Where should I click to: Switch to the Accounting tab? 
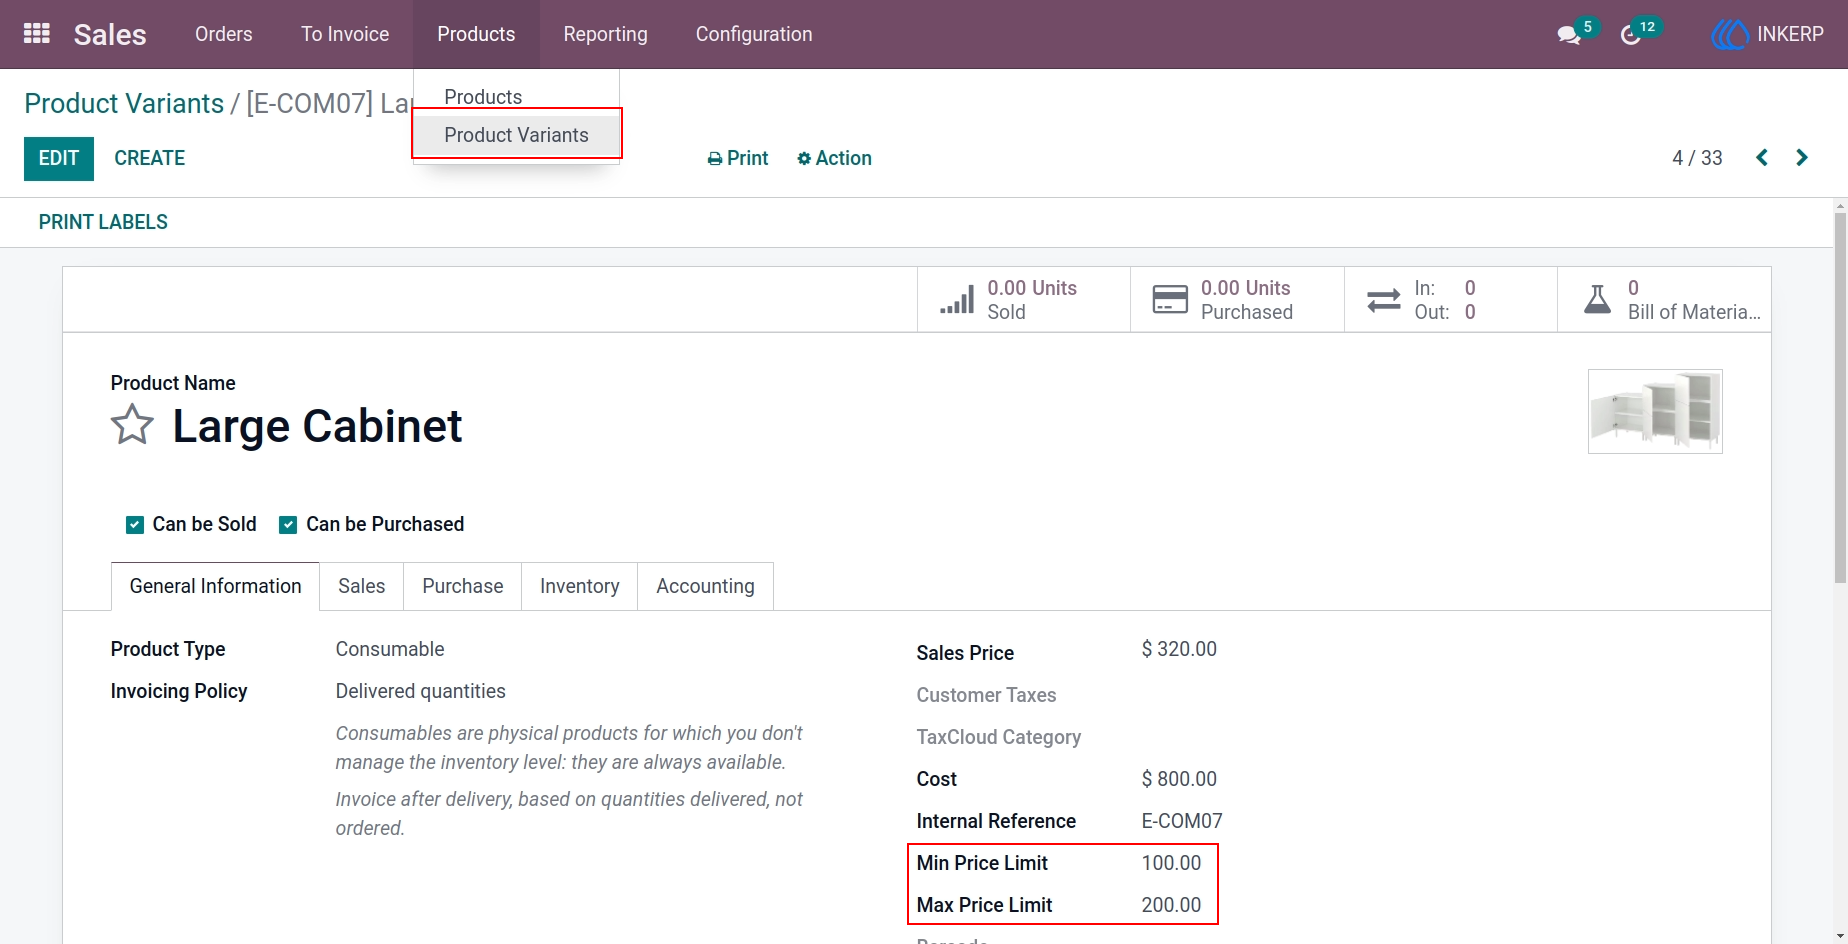(x=705, y=586)
